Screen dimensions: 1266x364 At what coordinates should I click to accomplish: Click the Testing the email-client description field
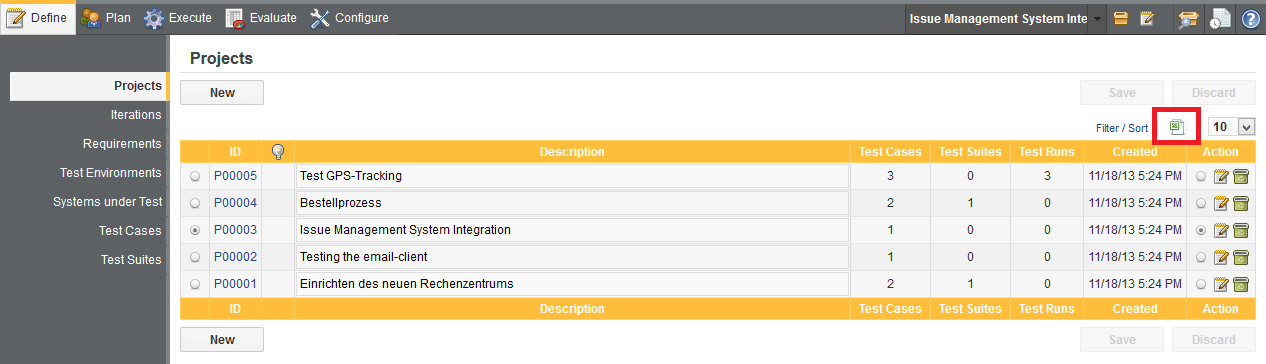coord(572,257)
